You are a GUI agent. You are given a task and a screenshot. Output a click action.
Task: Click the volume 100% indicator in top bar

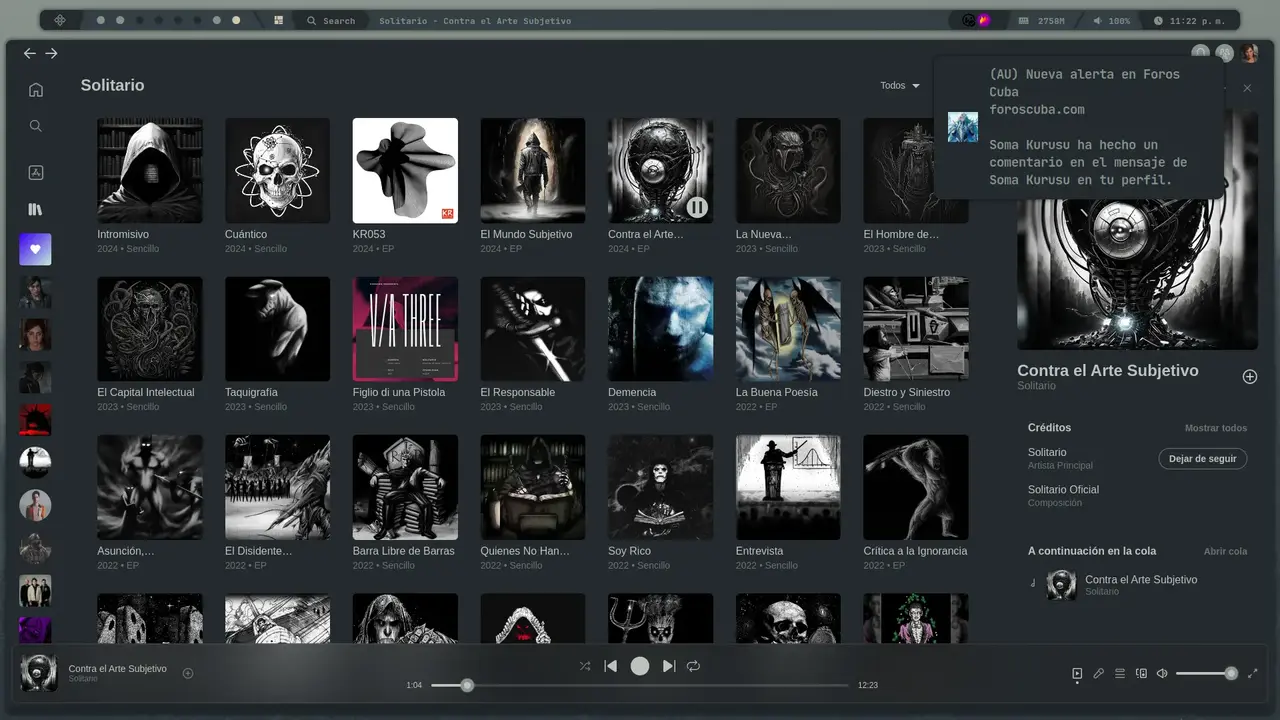[x=1112, y=20]
